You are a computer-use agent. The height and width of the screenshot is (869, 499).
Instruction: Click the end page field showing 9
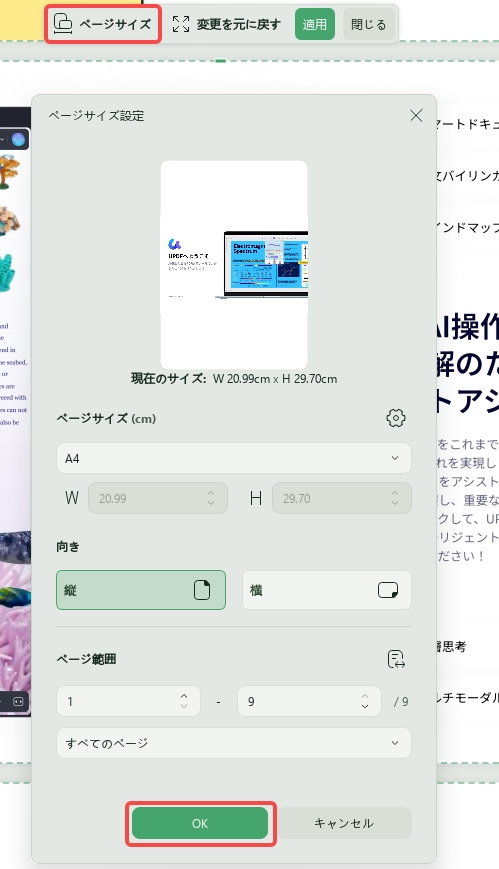[x=309, y=701]
